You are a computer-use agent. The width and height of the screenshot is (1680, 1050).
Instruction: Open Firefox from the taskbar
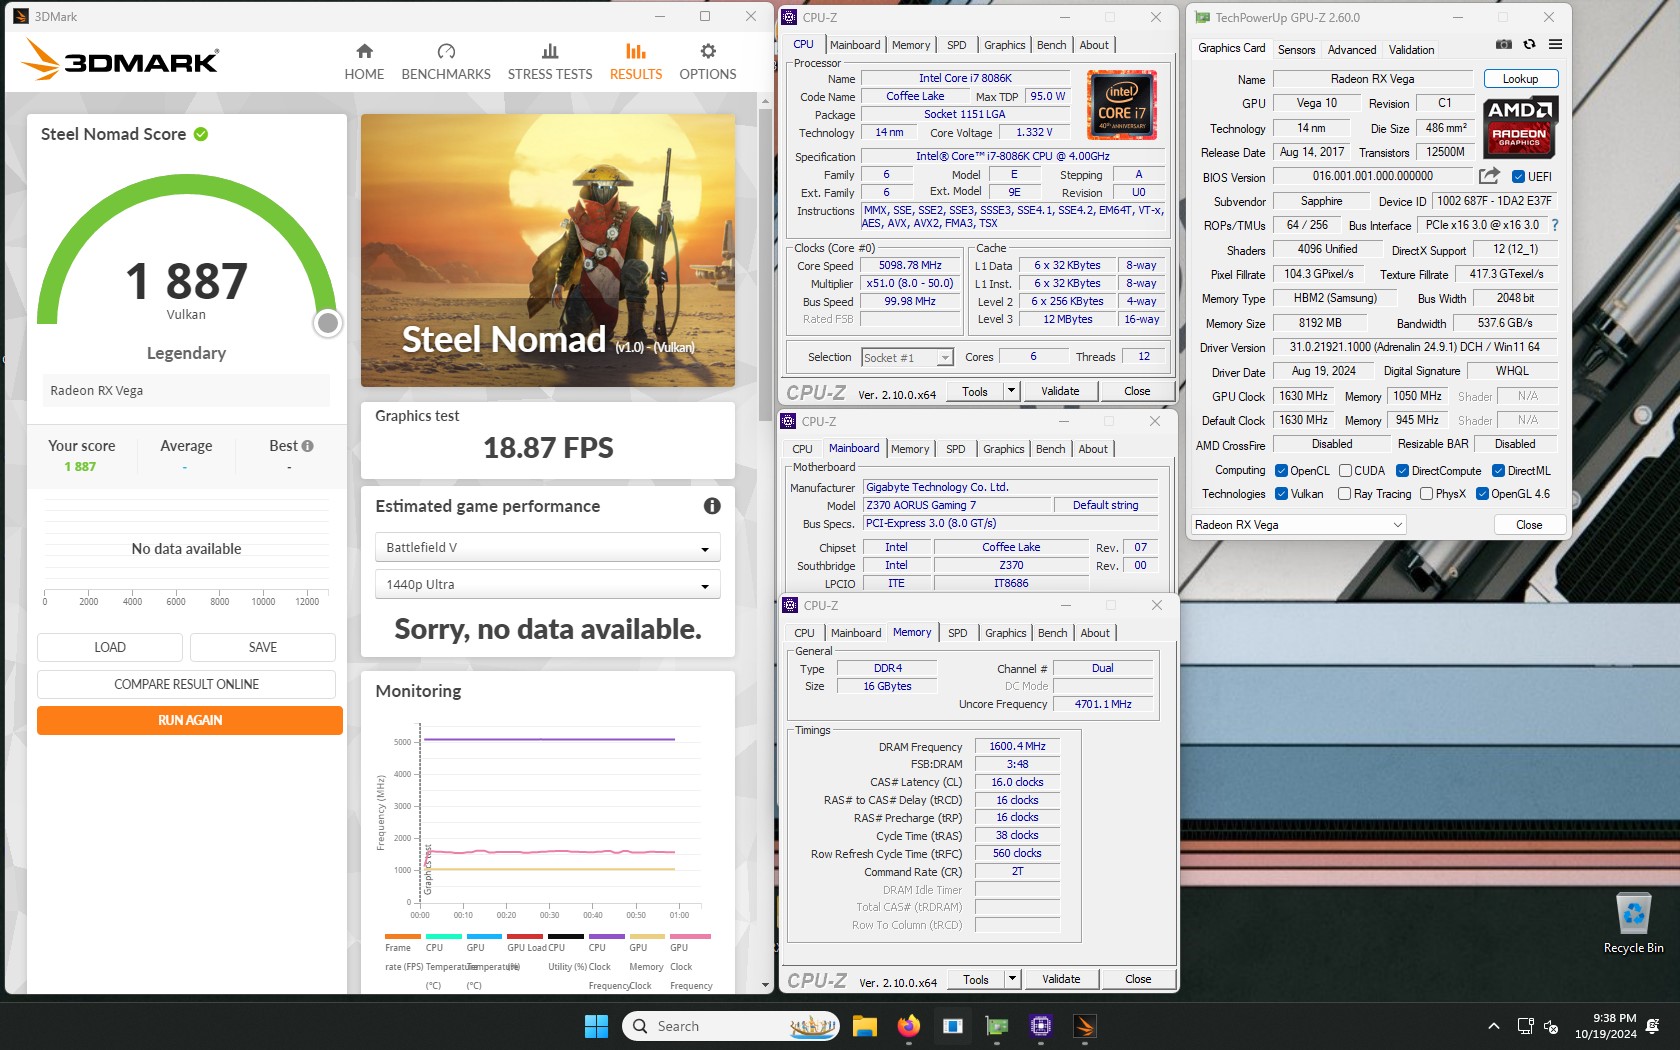(908, 1026)
